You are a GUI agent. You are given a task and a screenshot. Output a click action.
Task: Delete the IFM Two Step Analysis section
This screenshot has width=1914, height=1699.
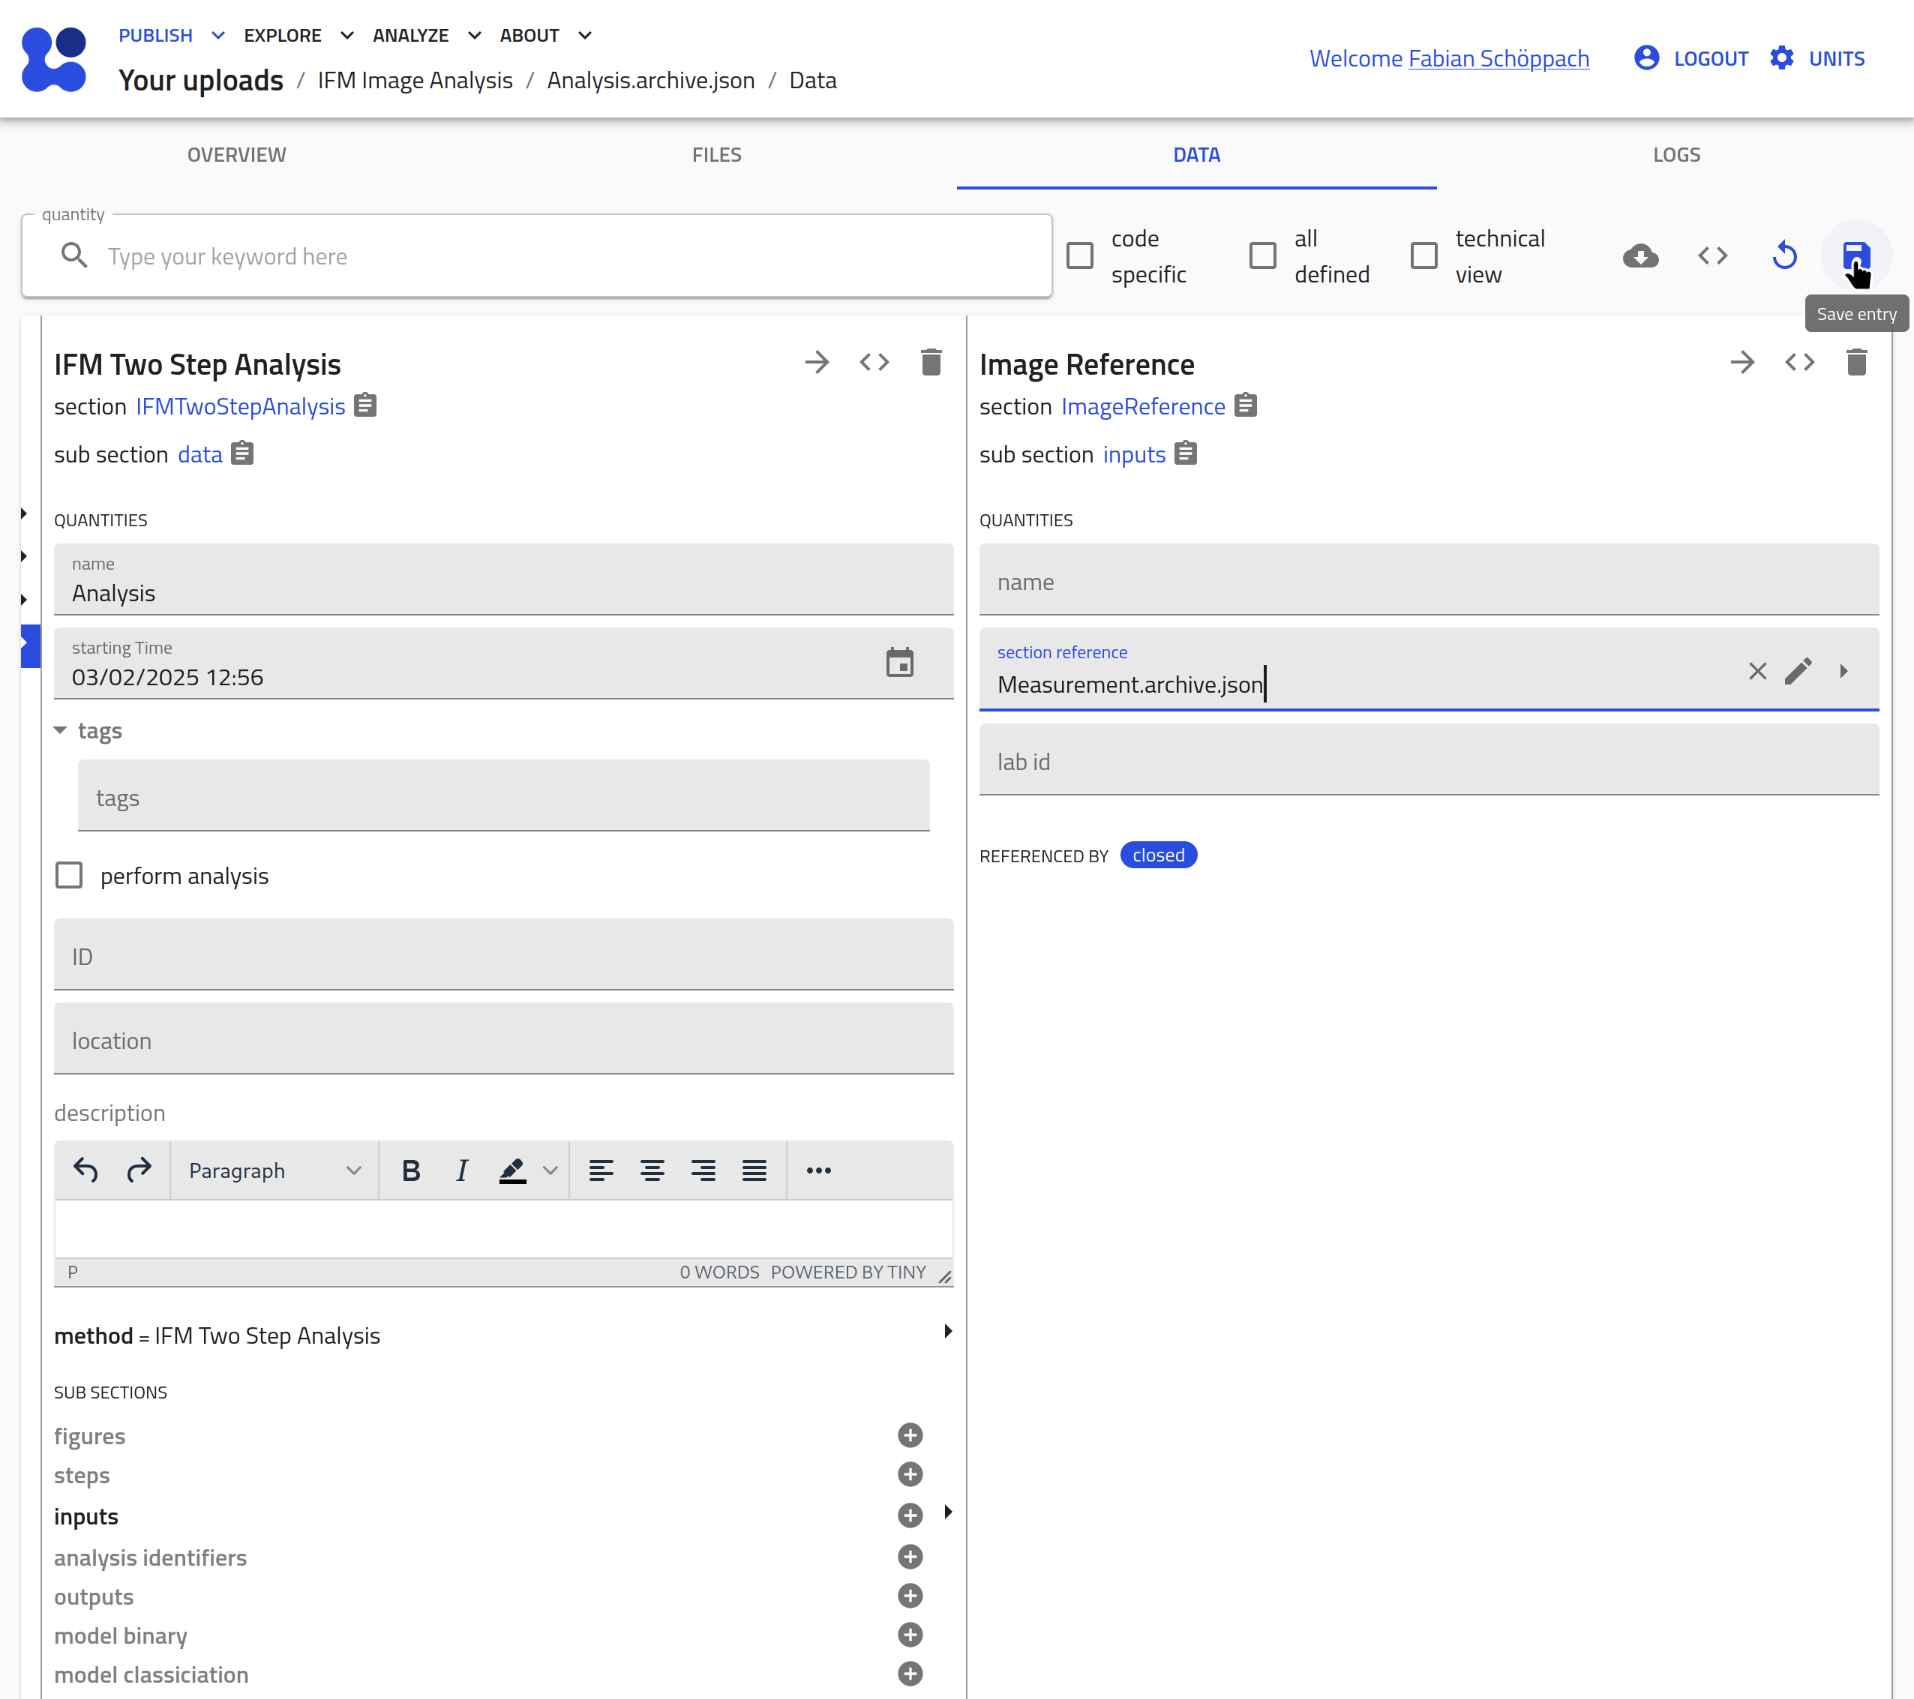click(x=930, y=362)
